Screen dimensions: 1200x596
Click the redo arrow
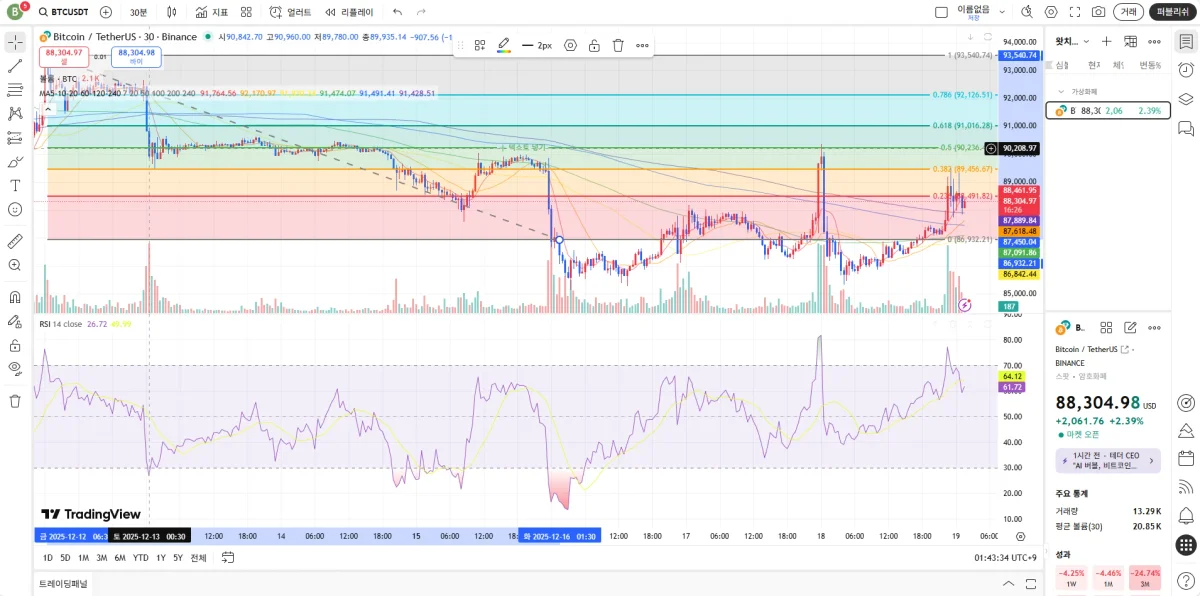point(421,12)
